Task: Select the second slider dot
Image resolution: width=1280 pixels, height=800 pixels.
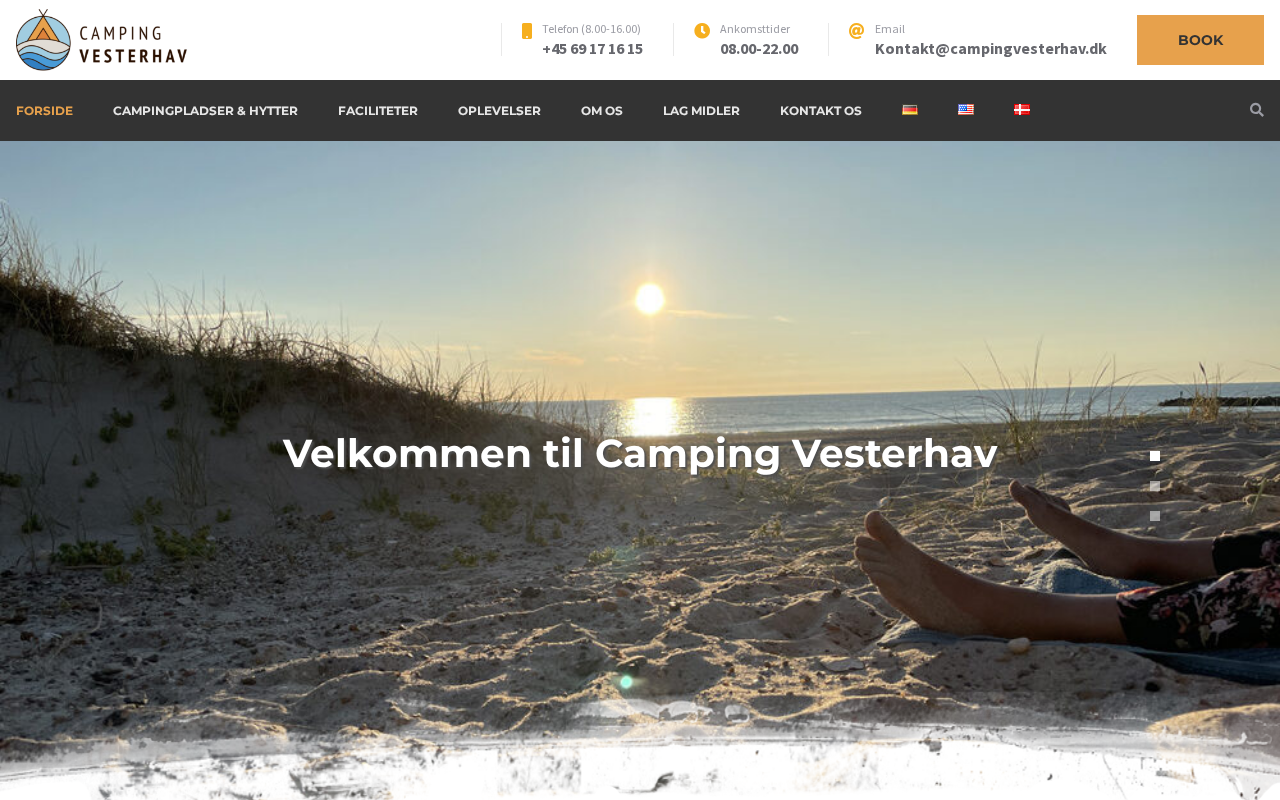Action: (x=1155, y=486)
